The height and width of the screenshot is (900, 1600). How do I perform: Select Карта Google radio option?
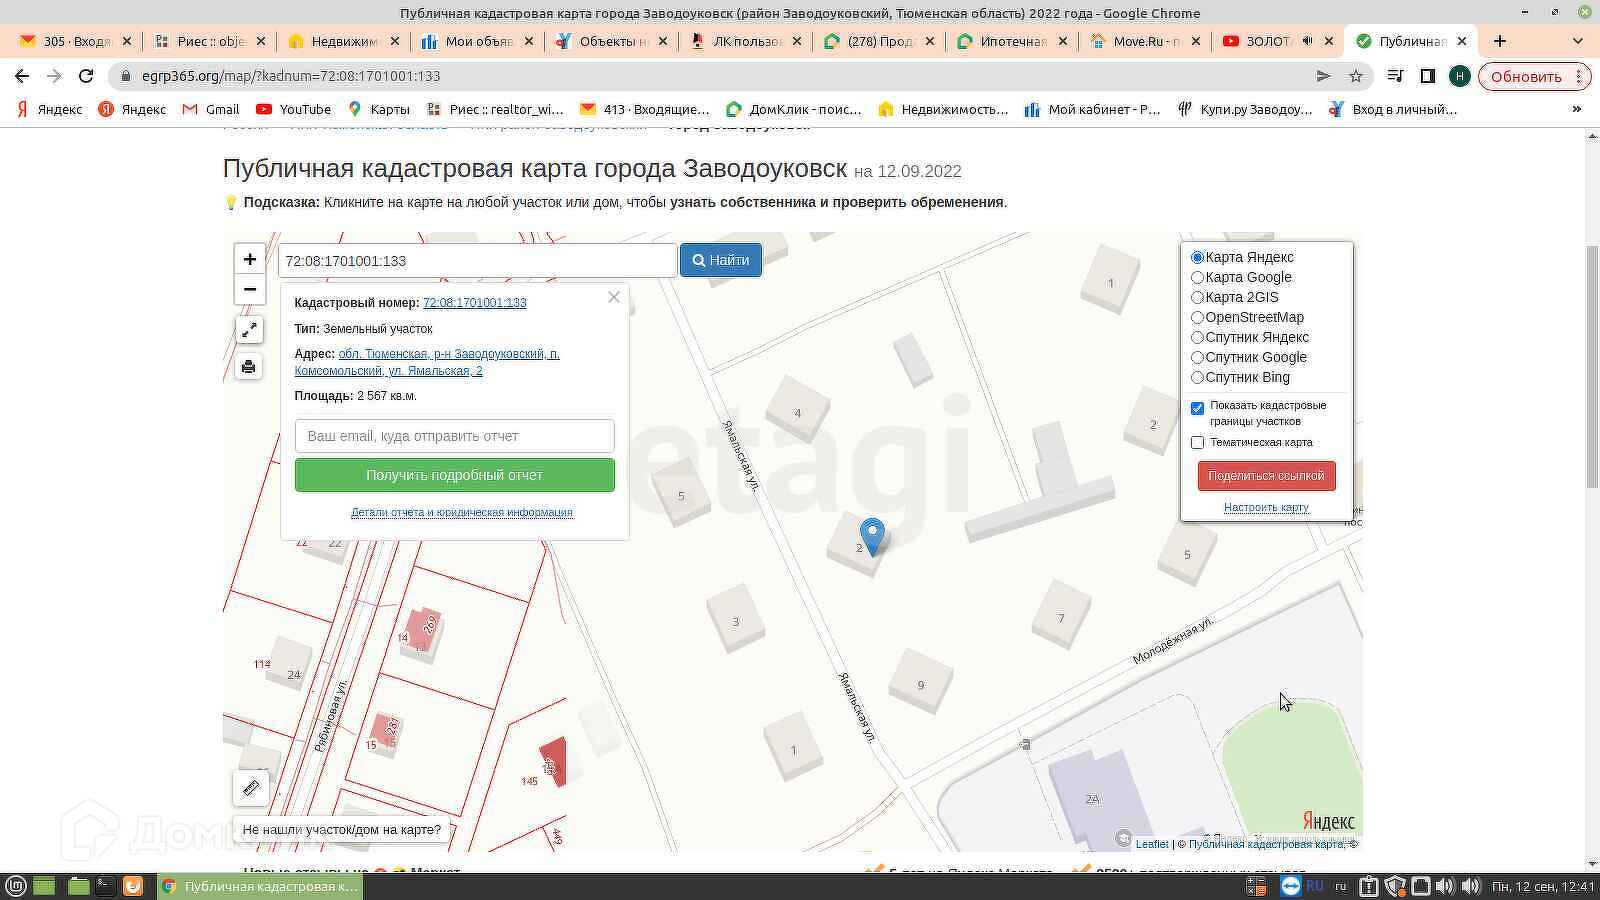[x=1197, y=277]
